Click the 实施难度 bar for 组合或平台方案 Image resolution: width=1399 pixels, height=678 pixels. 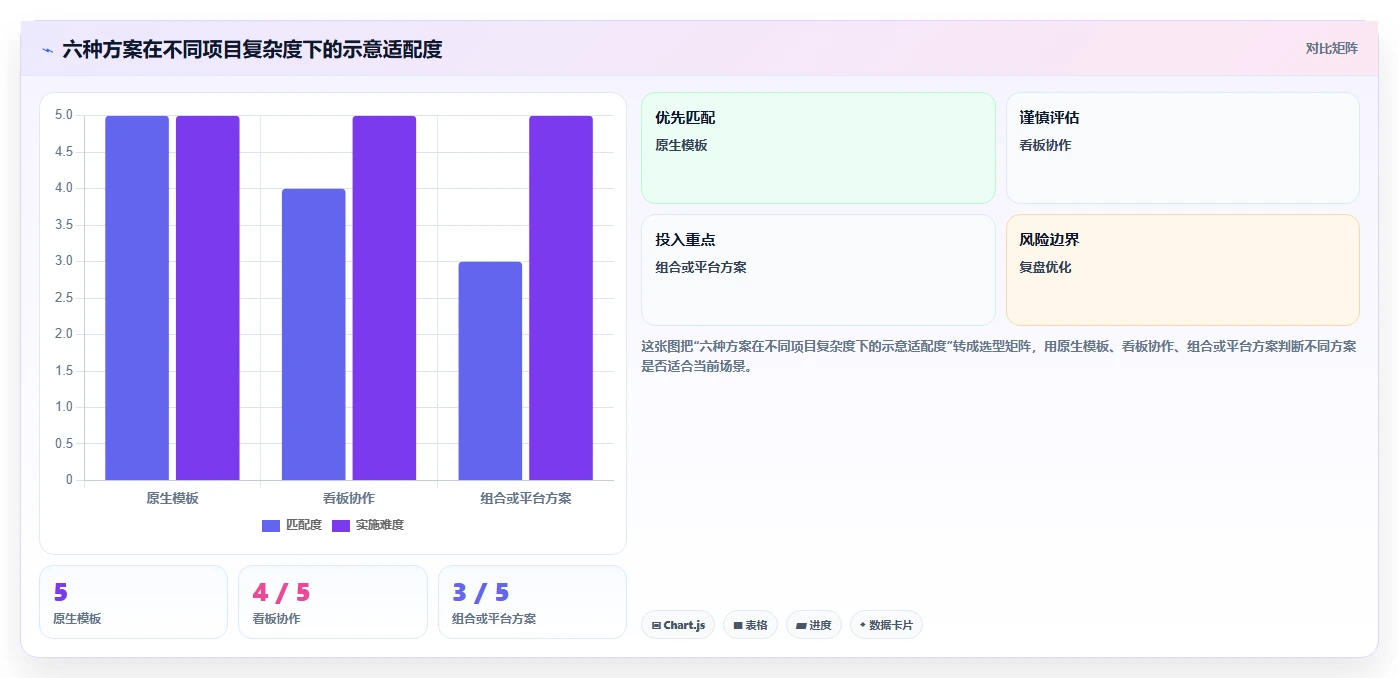point(561,298)
